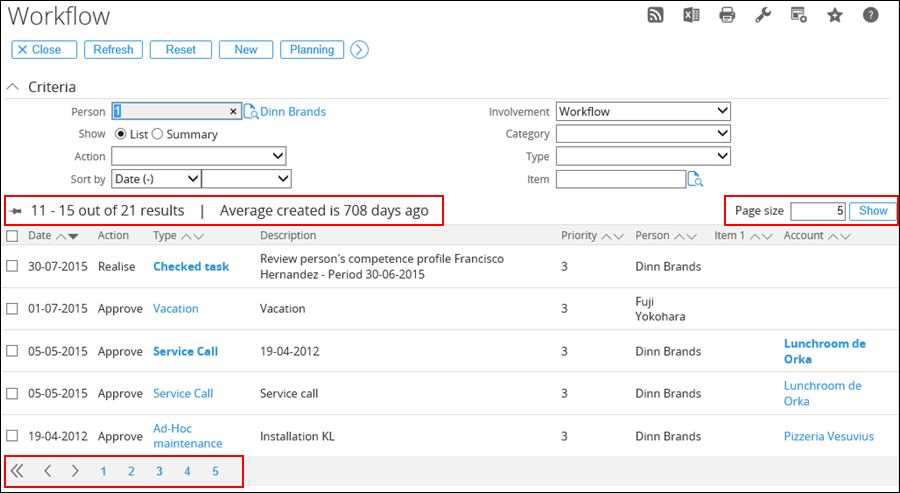Collapse the Criteria section
The image size is (900, 493).
[13, 87]
